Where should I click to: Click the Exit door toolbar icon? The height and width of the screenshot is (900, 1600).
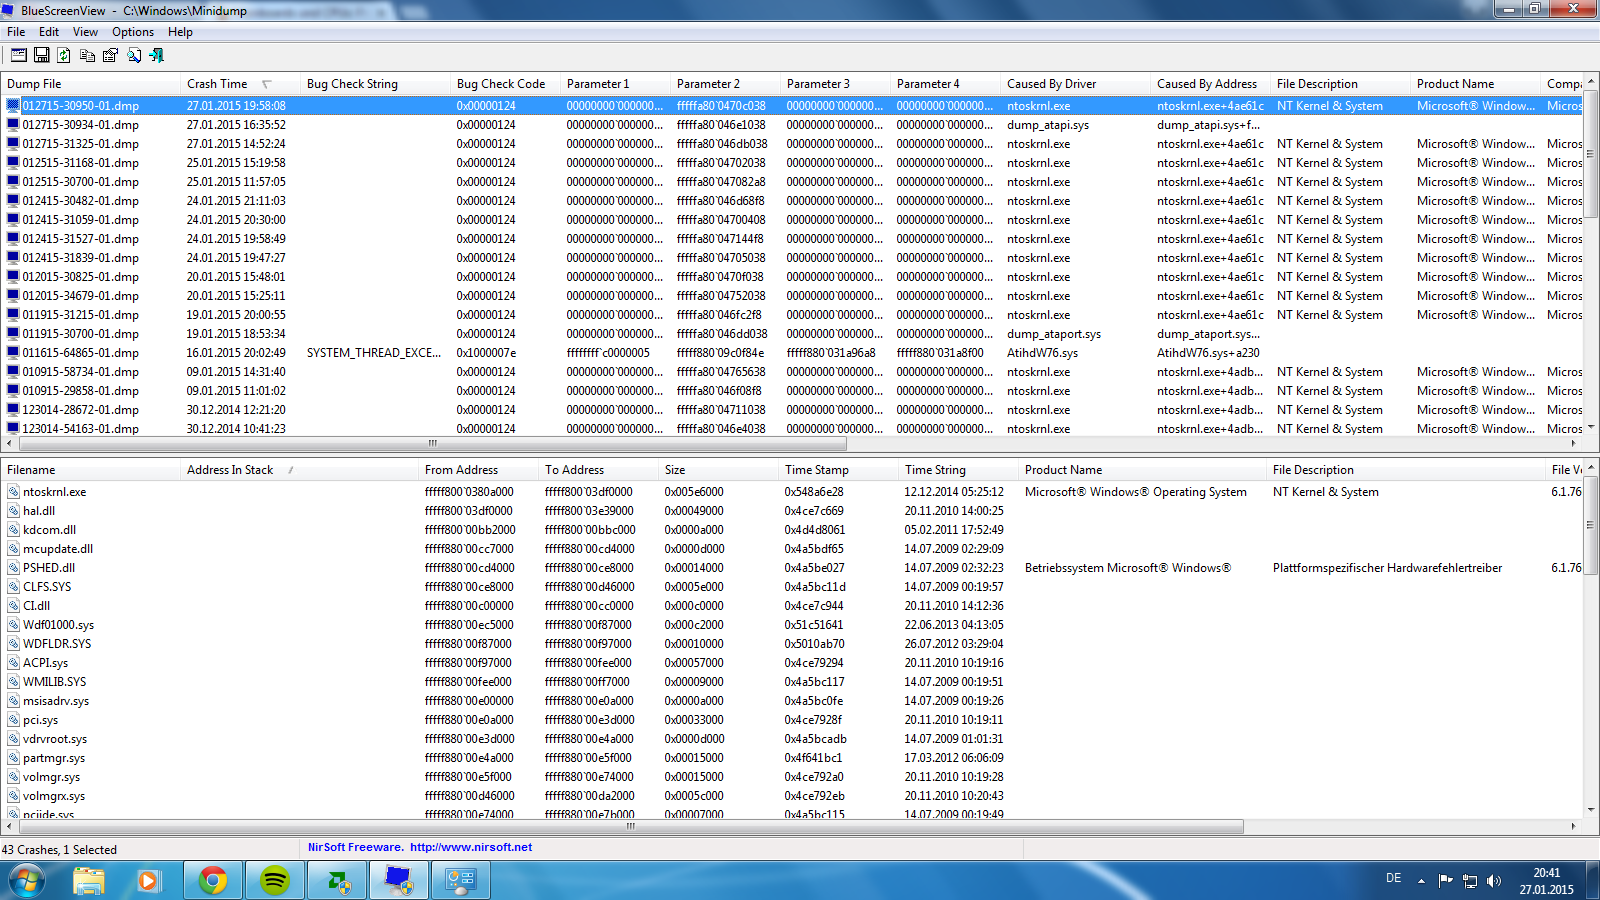[157, 56]
